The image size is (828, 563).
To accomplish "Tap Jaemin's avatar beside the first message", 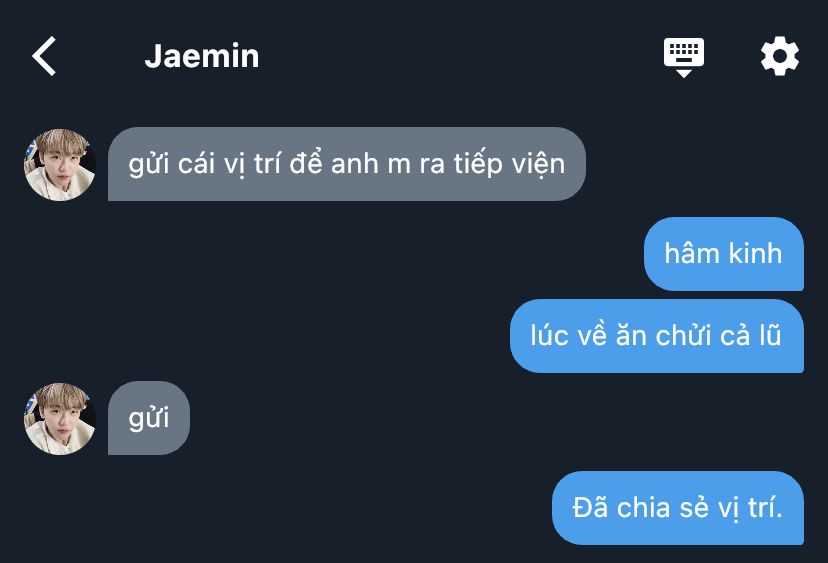I will (60, 164).
